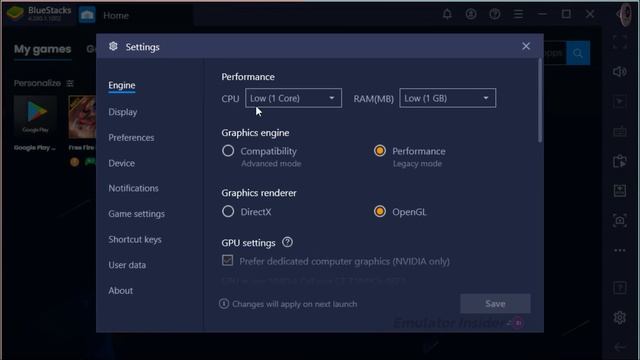This screenshot has height=360, width=640.
Task: Click the Home tab icon
Action: coord(87,15)
